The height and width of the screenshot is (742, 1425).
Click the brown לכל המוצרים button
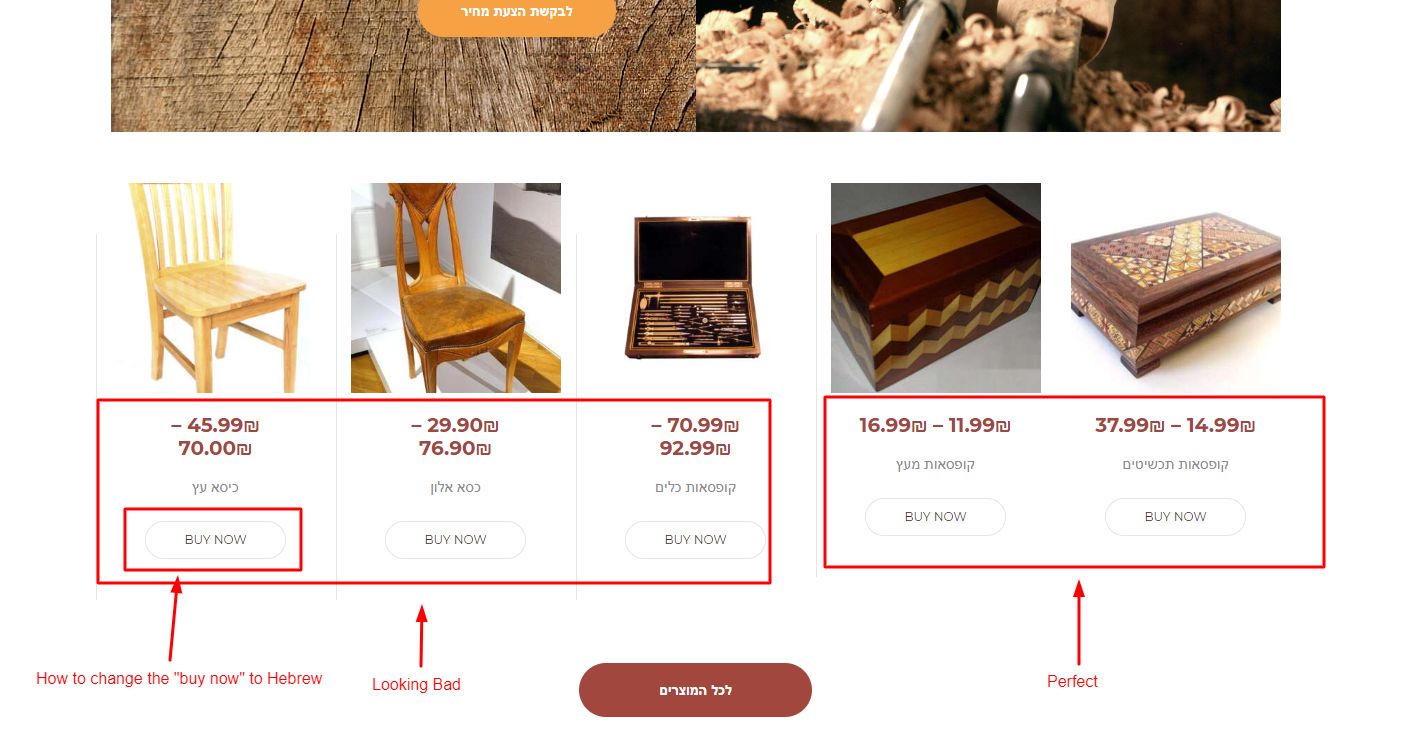tap(695, 690)
